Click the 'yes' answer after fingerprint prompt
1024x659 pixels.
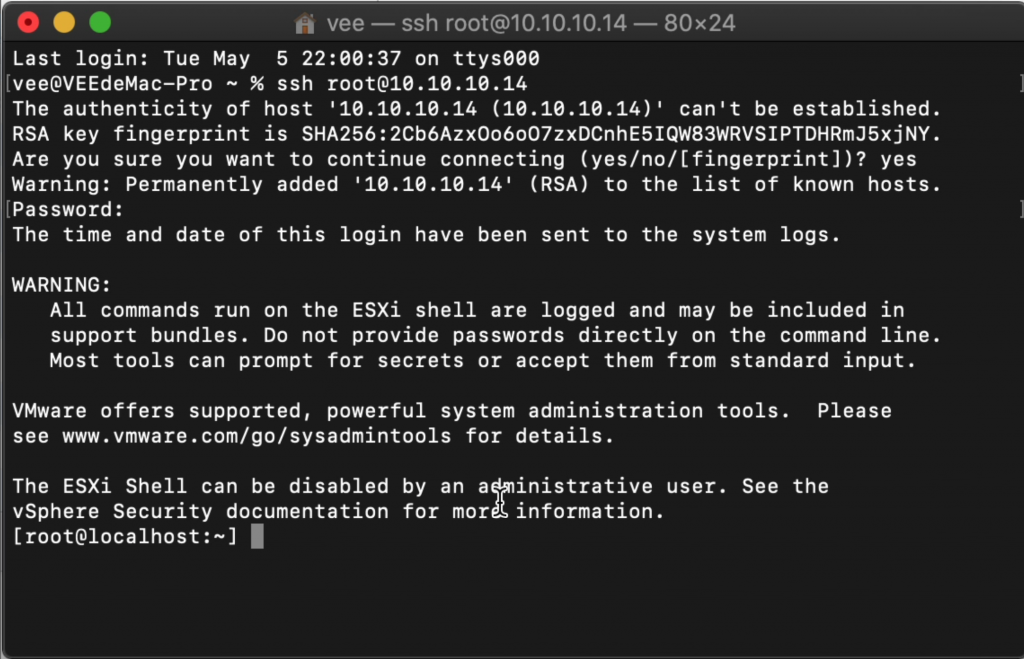pyautogui.click(x=898, y=159)
